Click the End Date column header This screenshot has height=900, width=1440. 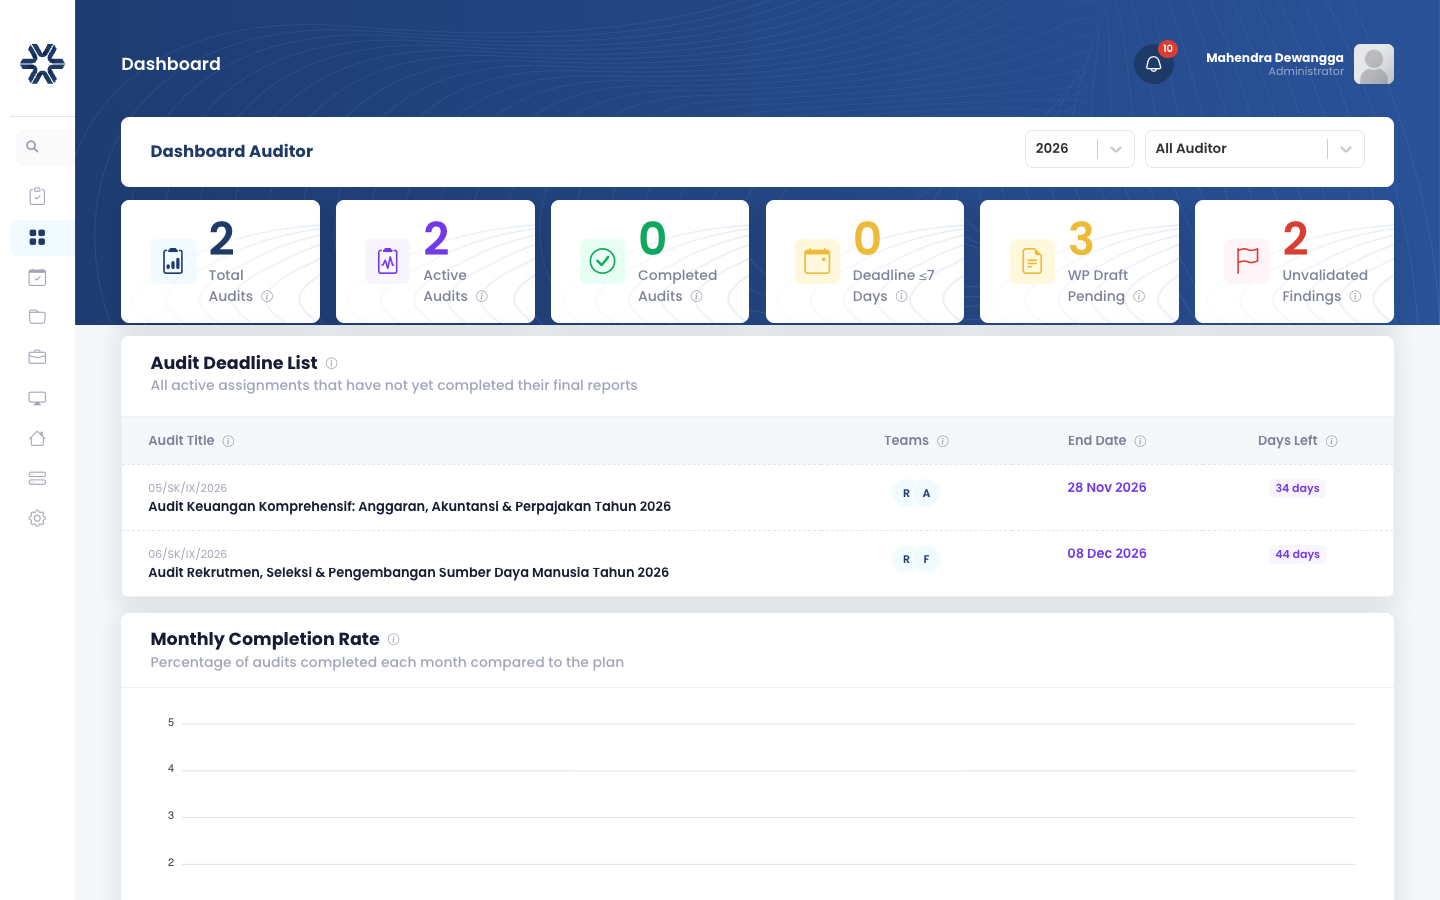click(1097, 441)
